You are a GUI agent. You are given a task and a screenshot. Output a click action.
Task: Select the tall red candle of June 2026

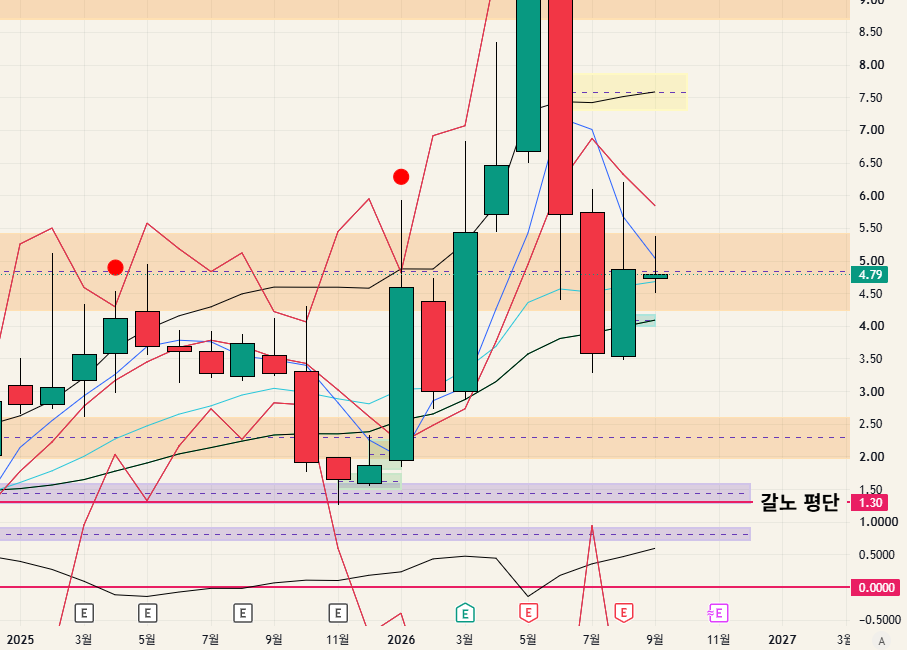click(x=561, y=107)
